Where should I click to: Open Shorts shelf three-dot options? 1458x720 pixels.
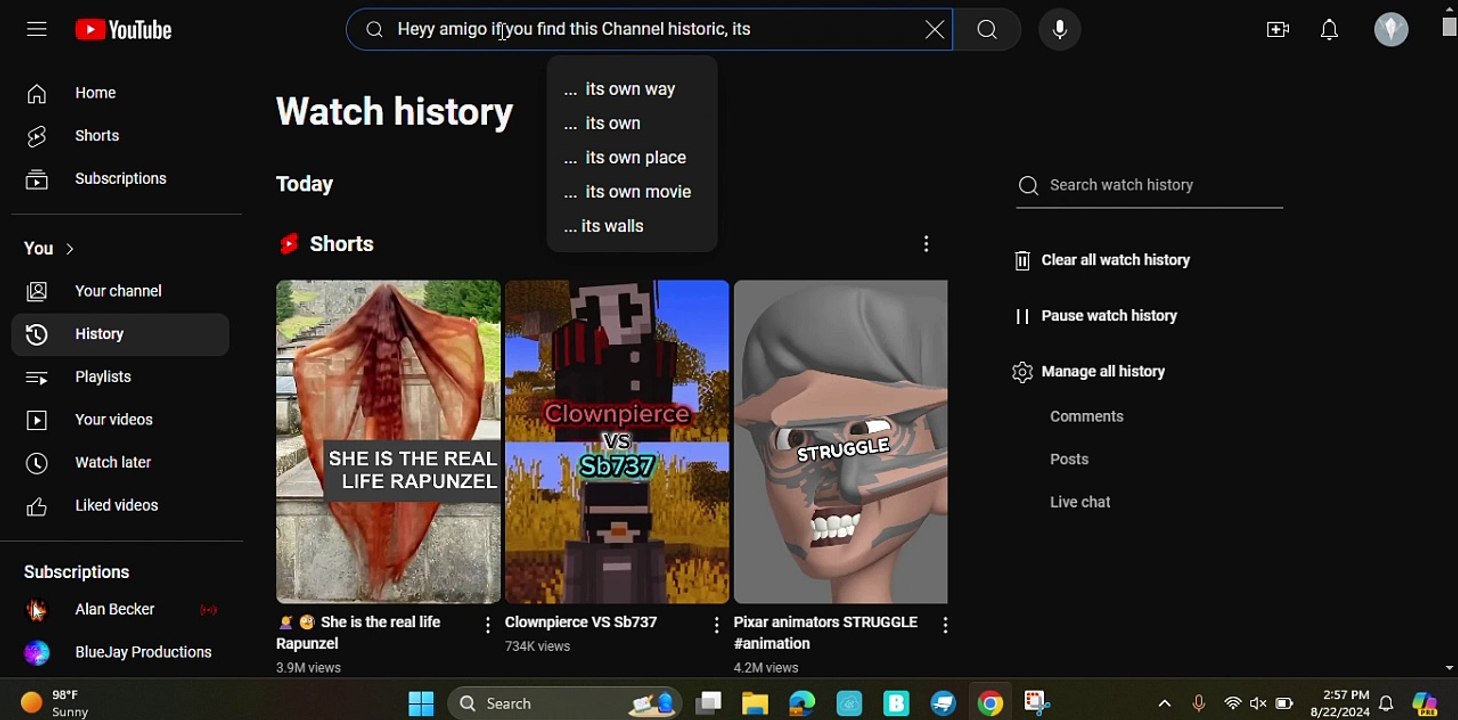(926, 244)
